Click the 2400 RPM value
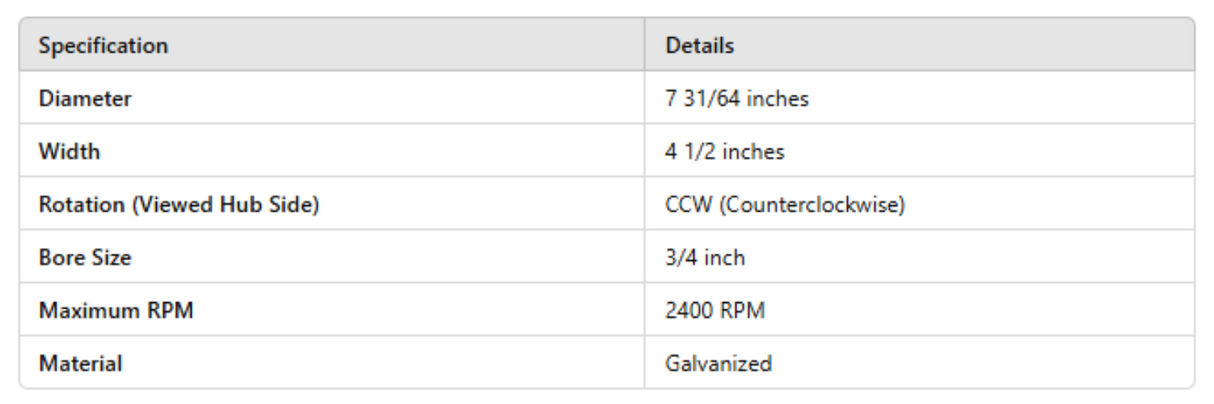Viewport: 1214px width, 404px height. click(715, 311)
